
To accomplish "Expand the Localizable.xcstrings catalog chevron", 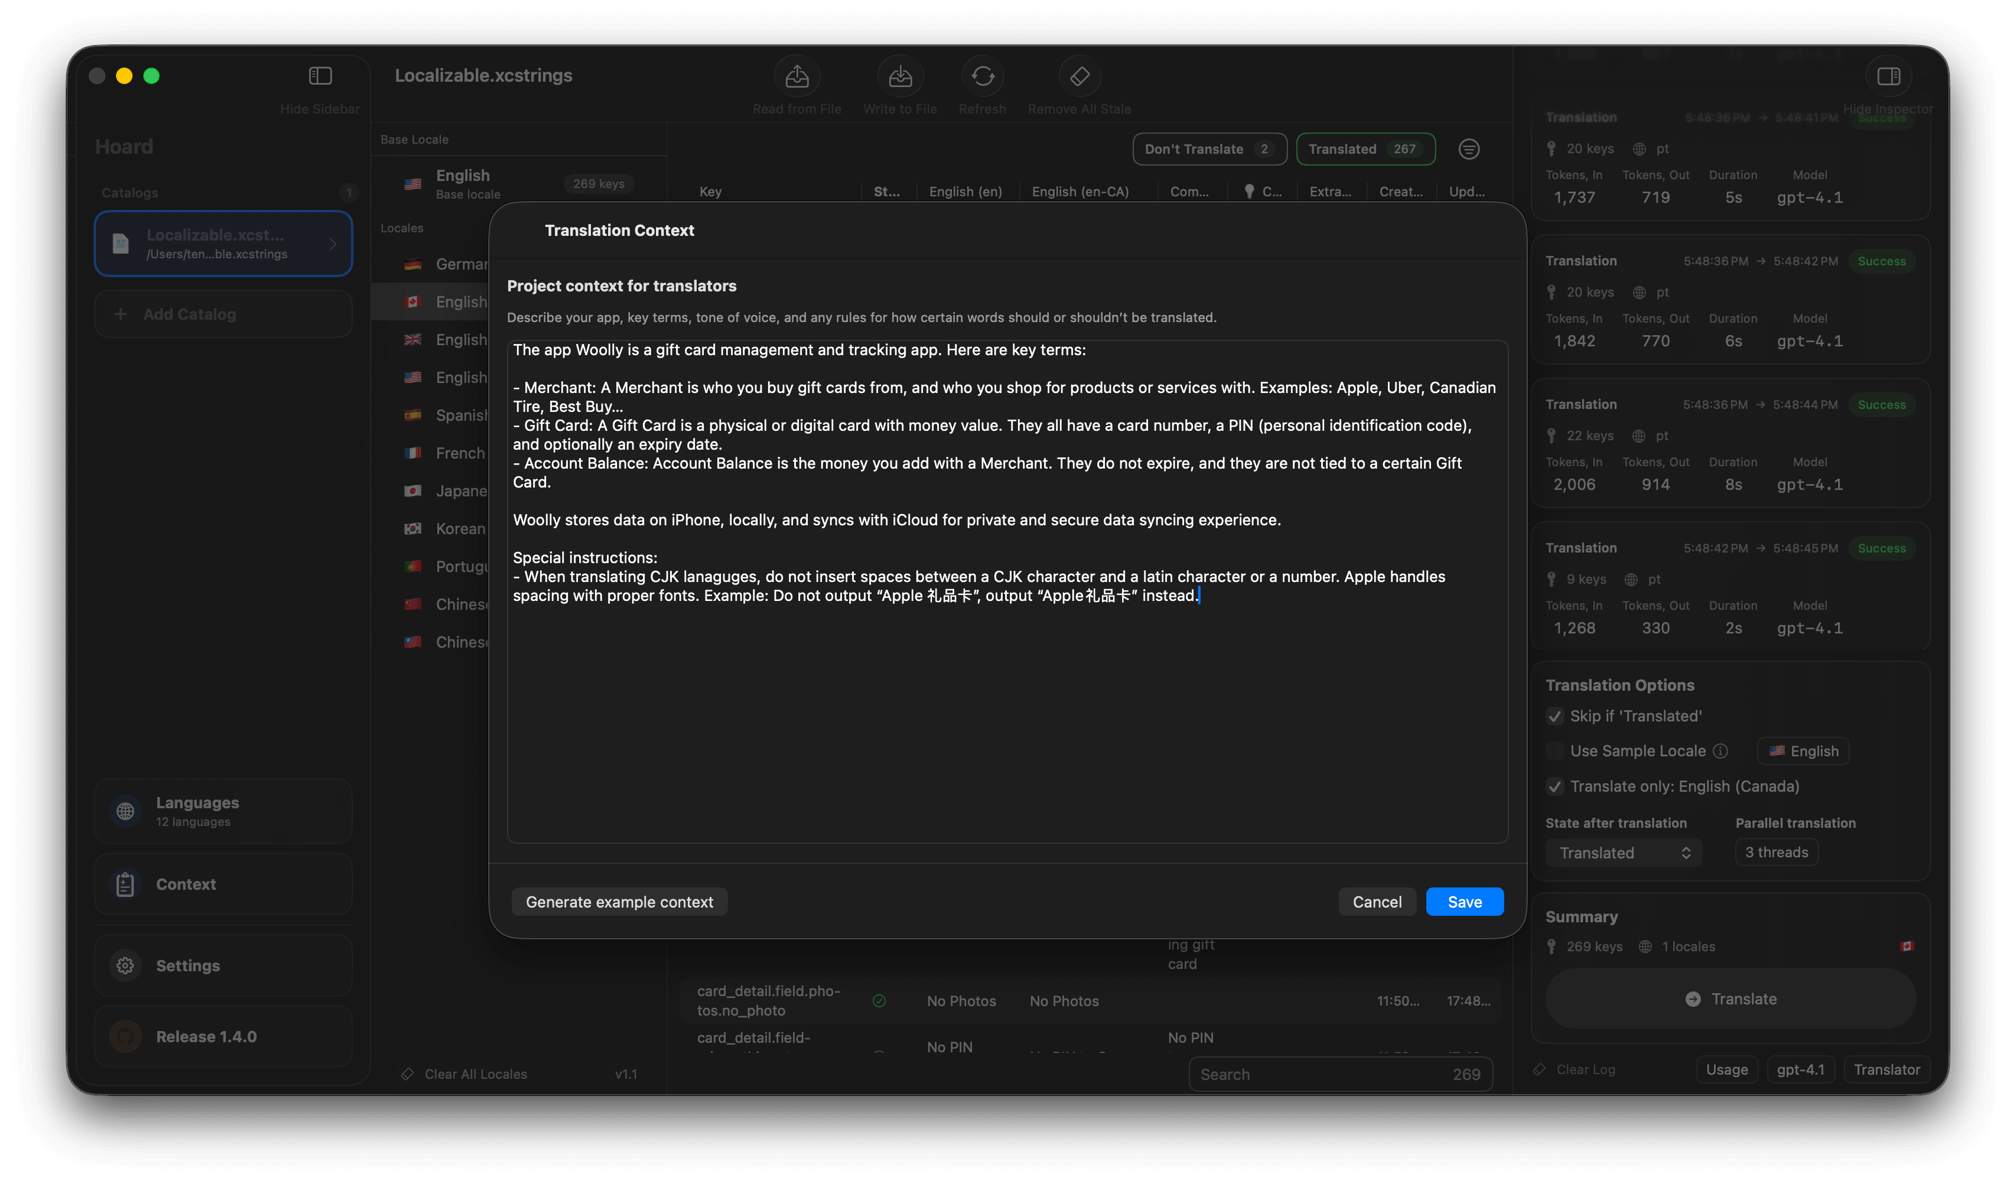I will (x=333, y=244).
